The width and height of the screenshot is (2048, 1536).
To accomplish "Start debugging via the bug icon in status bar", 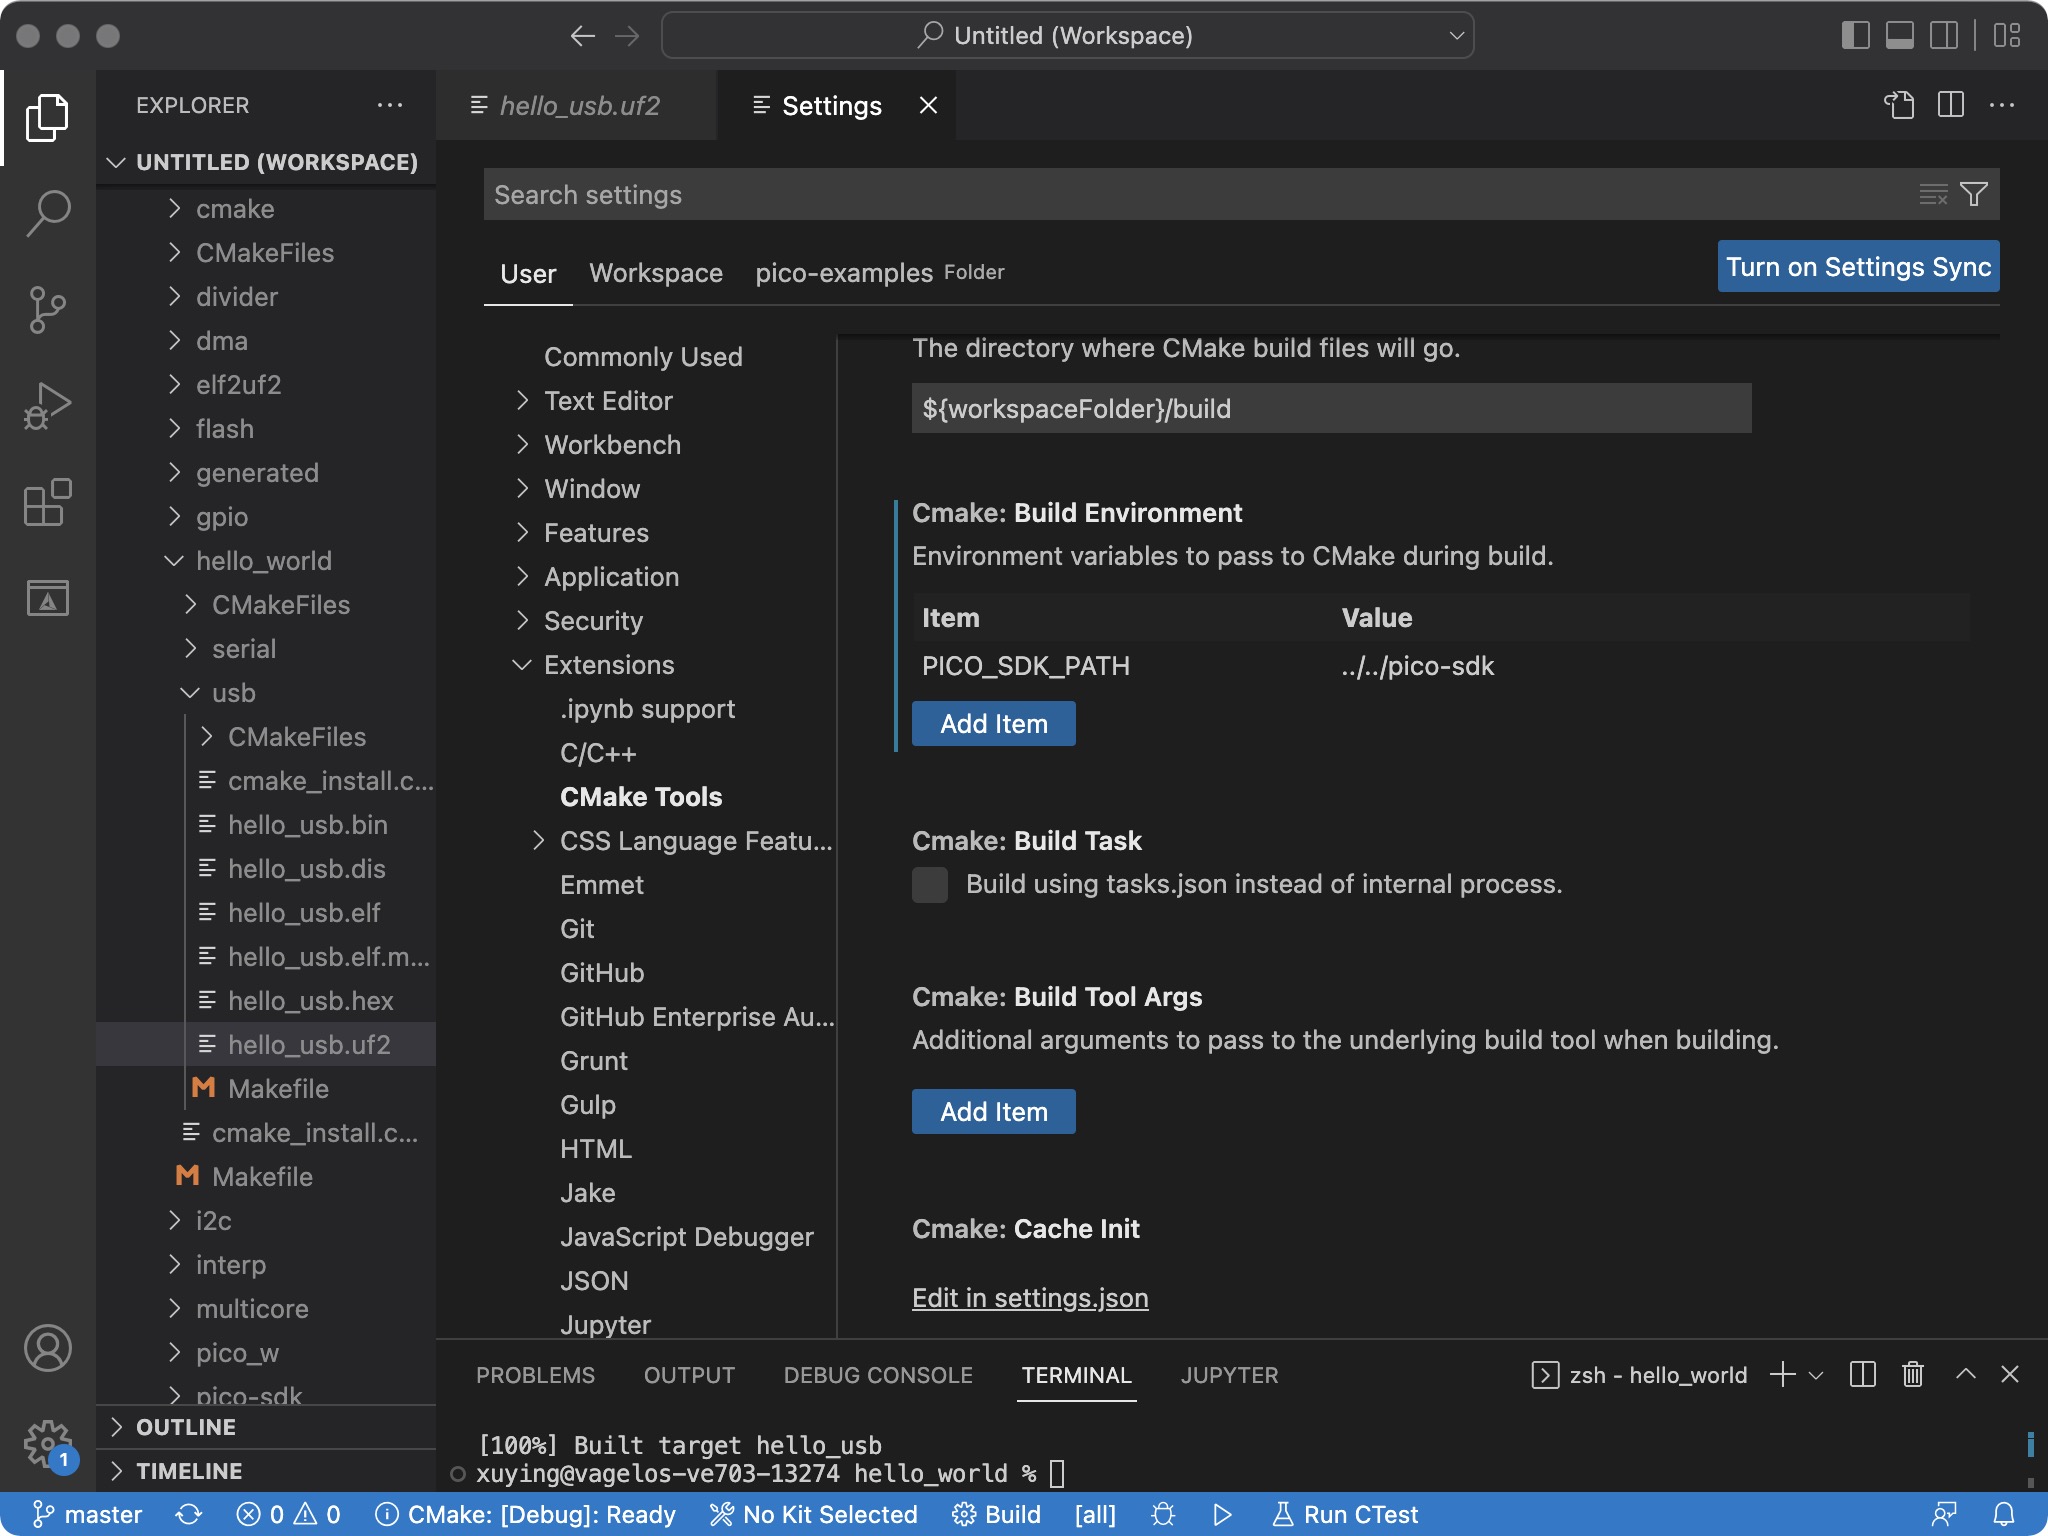I will click(1162, 1514).
